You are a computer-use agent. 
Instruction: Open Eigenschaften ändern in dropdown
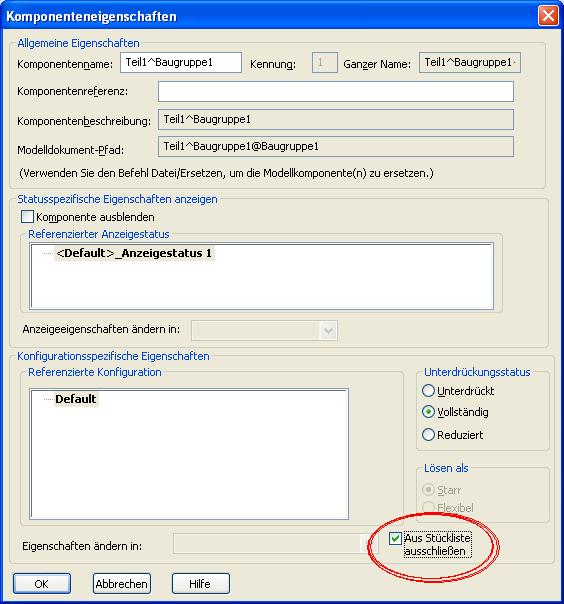pos(275,544)
